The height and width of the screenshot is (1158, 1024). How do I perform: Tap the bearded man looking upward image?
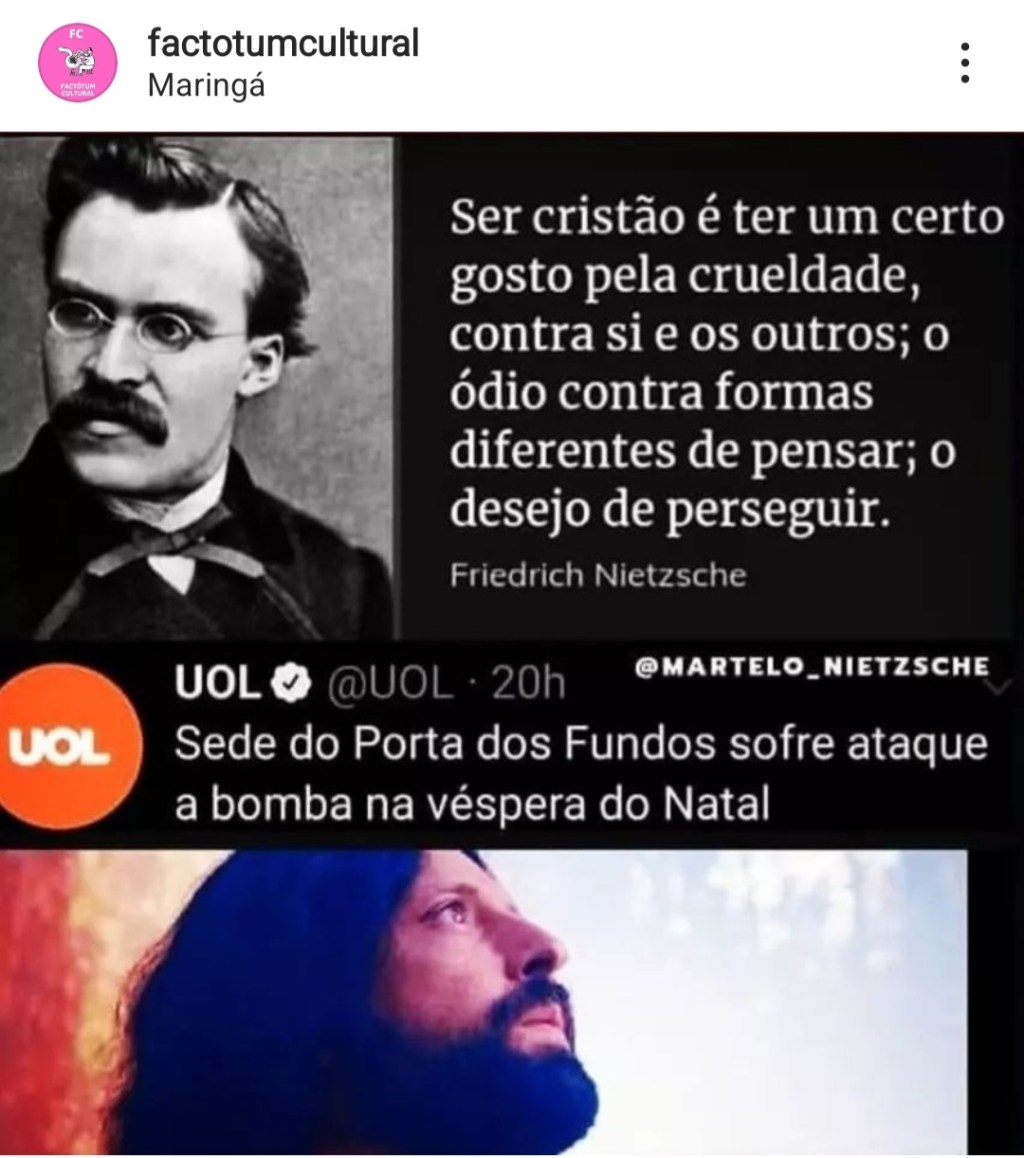point(483,1003)
